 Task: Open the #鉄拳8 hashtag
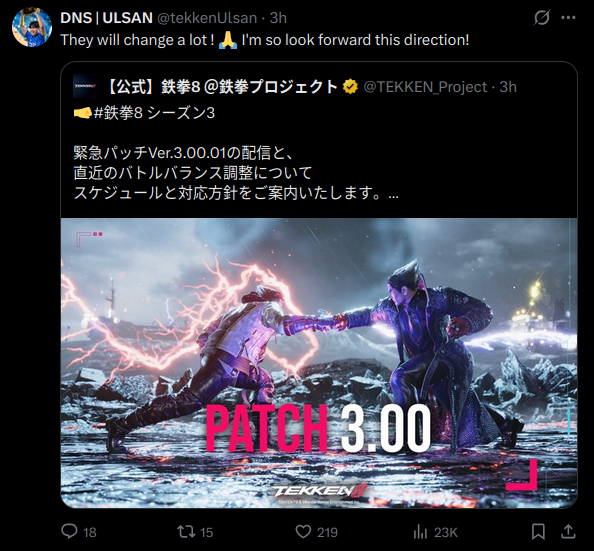[118, 113]
